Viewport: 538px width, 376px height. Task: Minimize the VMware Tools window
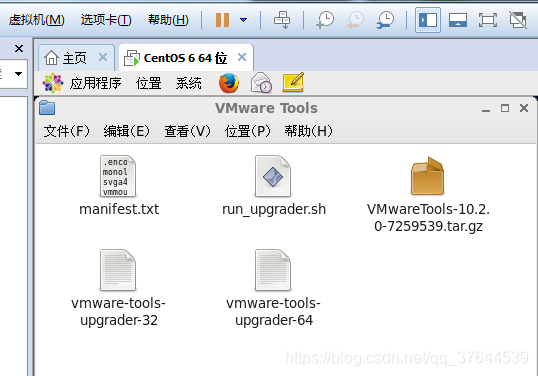coord(486,109)
